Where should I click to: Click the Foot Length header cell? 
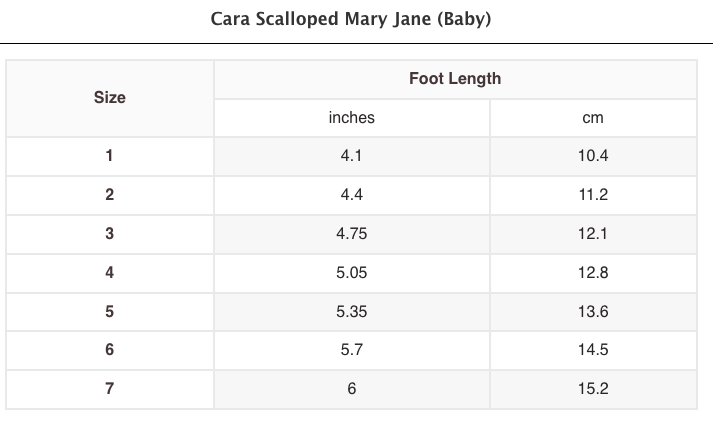coord(455,78)
